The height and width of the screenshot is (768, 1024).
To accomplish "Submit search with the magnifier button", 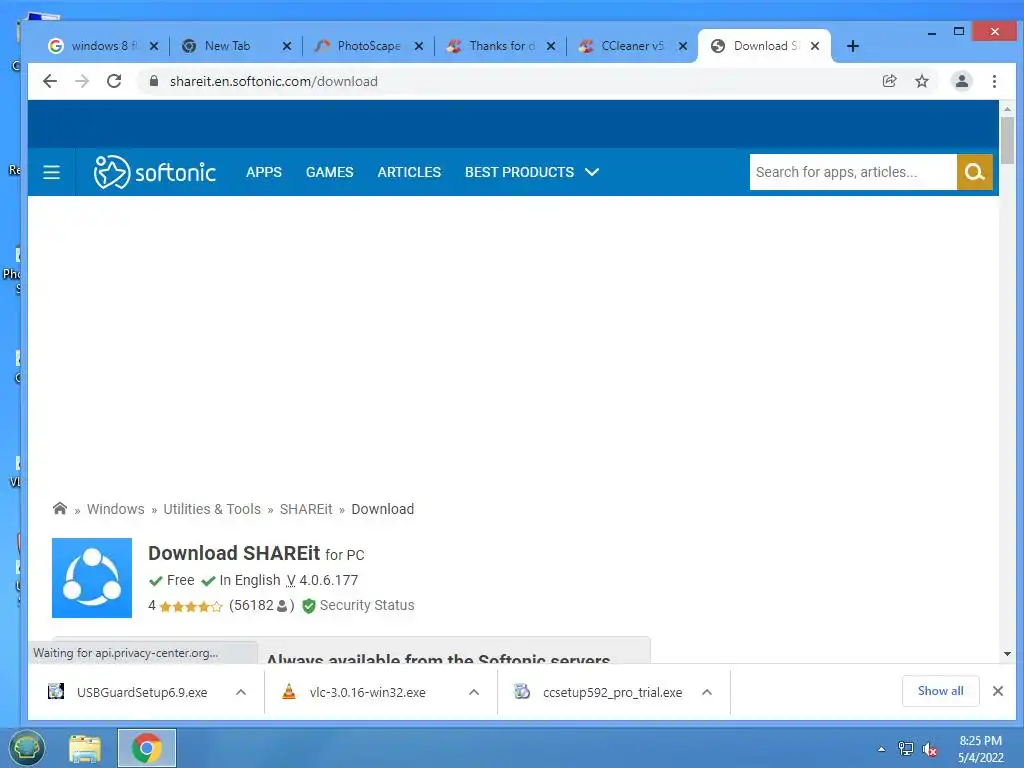I will click(x=974, y=172).
